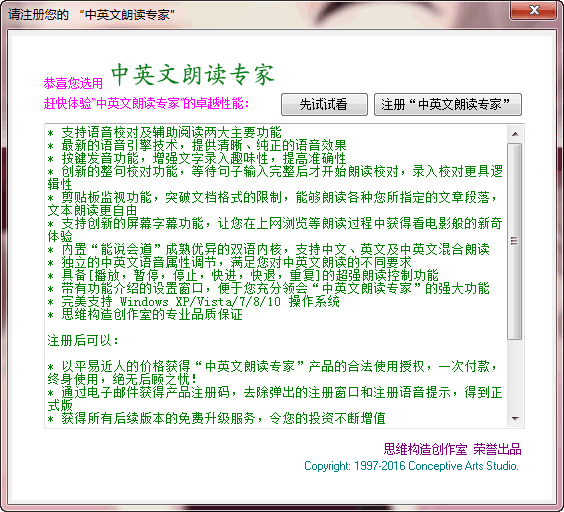Click the 注册后可以: line in text box
This screenshot has width=564, height=512.
point(83,340)
